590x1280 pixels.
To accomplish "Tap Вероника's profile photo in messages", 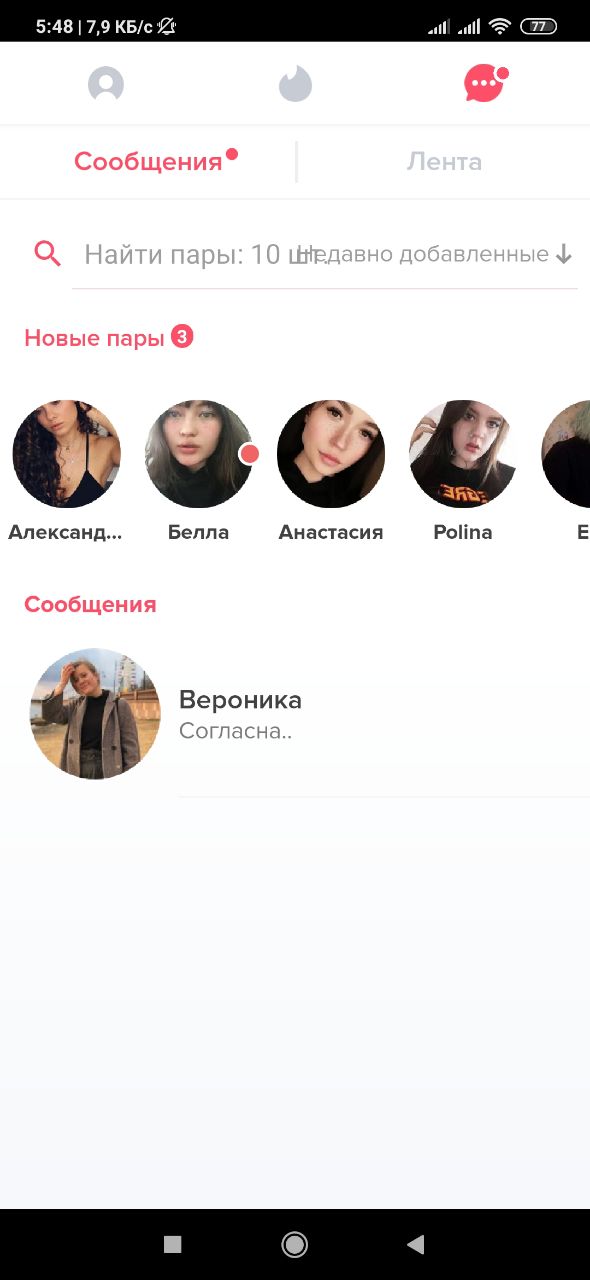I will pos(95,714).
